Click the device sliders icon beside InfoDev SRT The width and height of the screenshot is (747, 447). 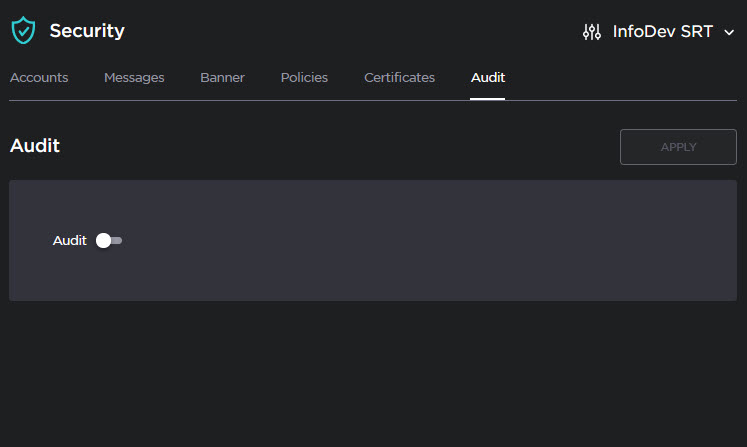591,32
